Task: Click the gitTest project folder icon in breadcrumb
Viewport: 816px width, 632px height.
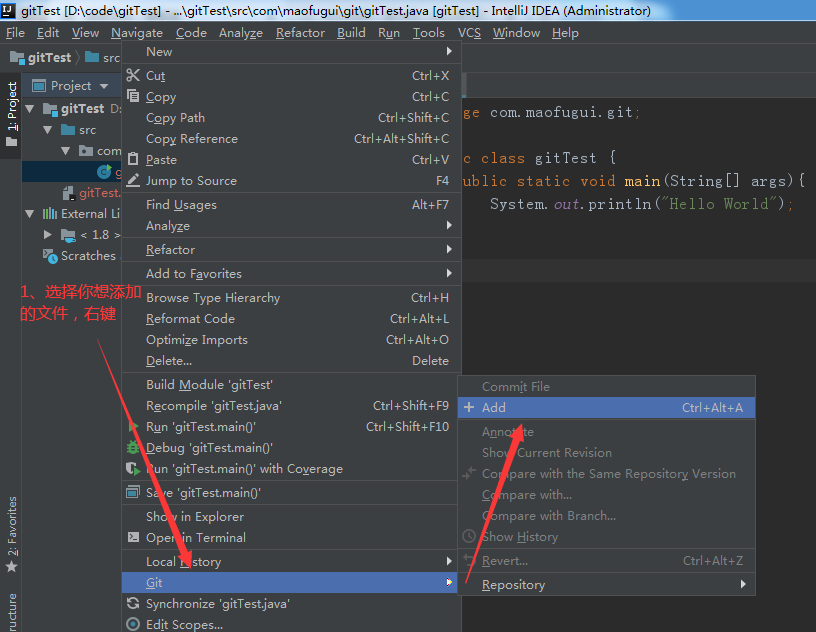Action: (x=17, y=58)
